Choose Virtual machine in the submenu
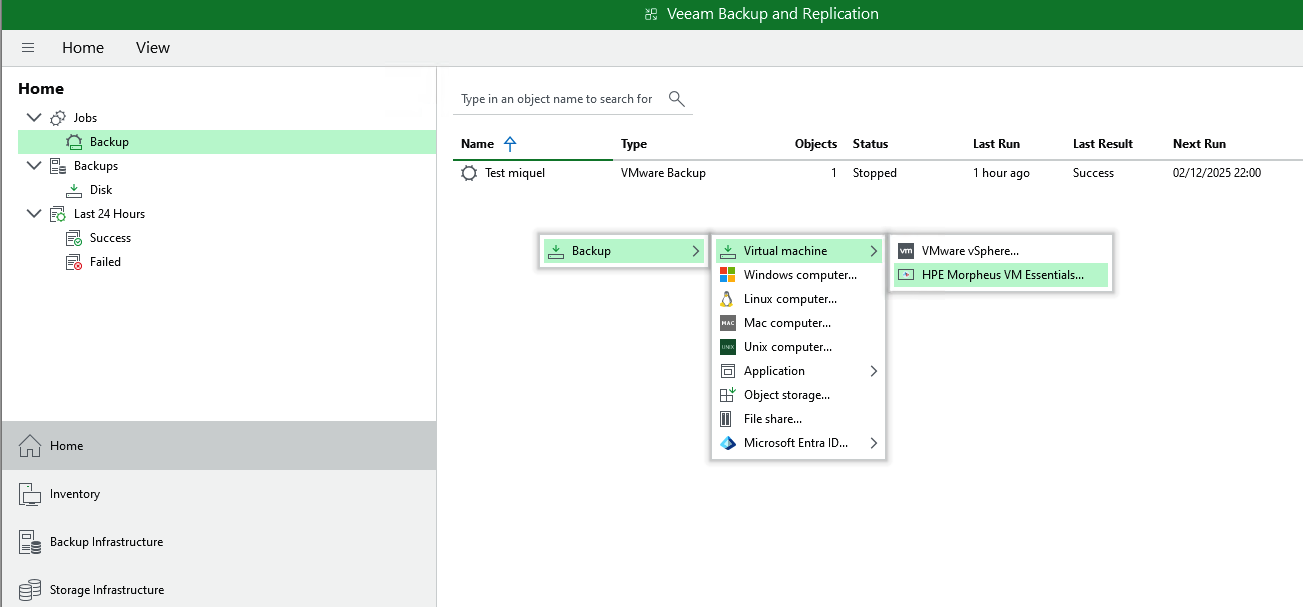The width and height of the screenshot is (1303, 607). click(x=798, y=251)
